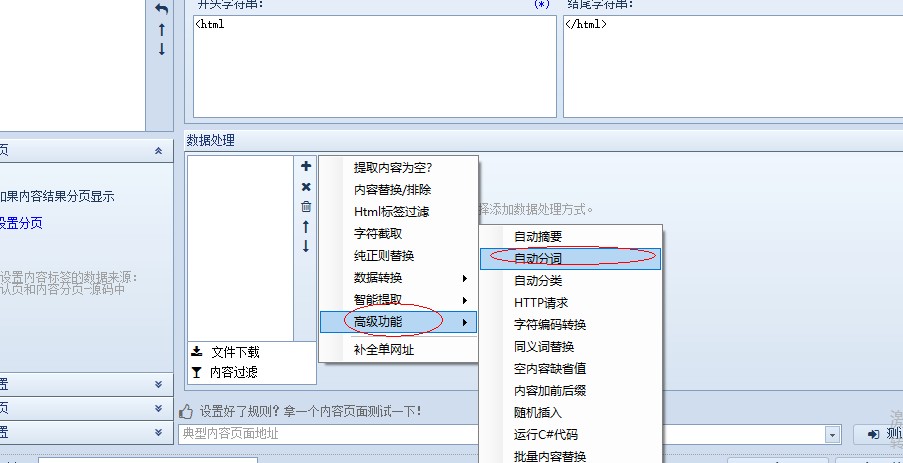Click the 内容过滤 filter option
903x463 pixels.
235,372
